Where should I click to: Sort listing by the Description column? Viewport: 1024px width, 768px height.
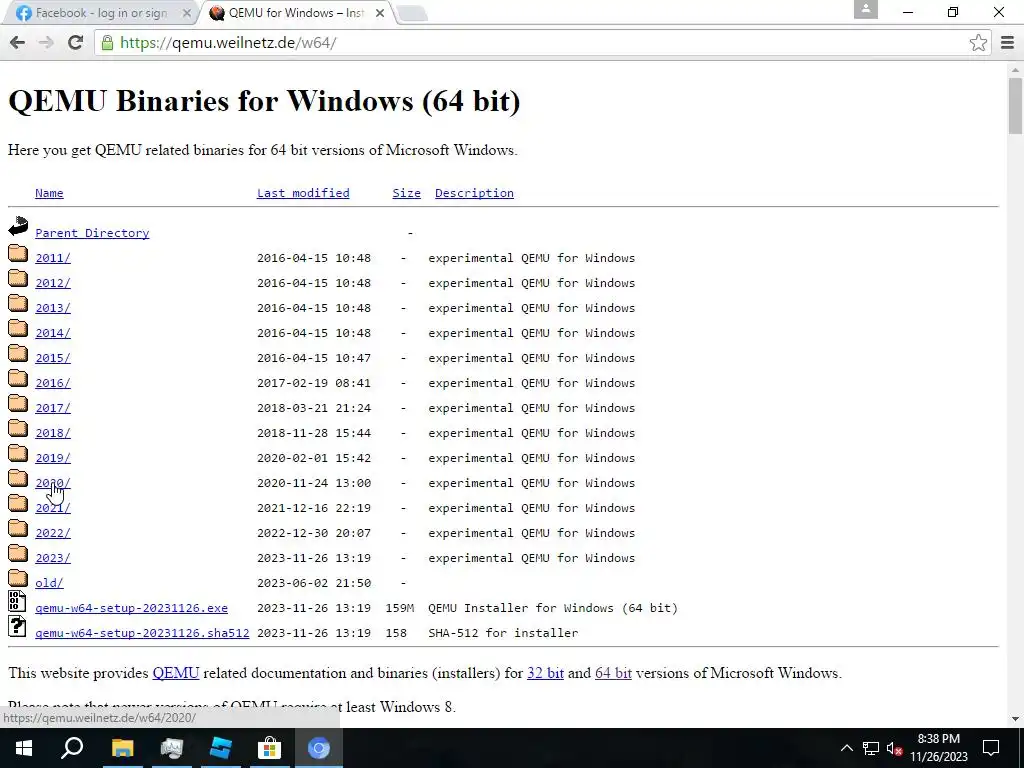click(x=474, y=193)
